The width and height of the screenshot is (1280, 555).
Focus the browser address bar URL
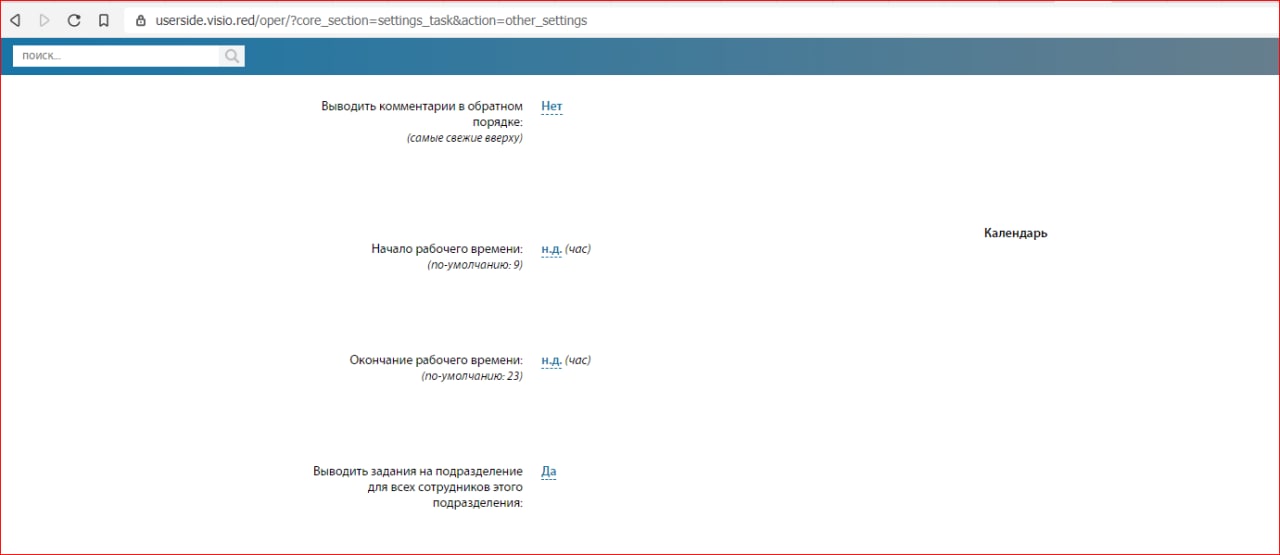[x=371, y=20]
